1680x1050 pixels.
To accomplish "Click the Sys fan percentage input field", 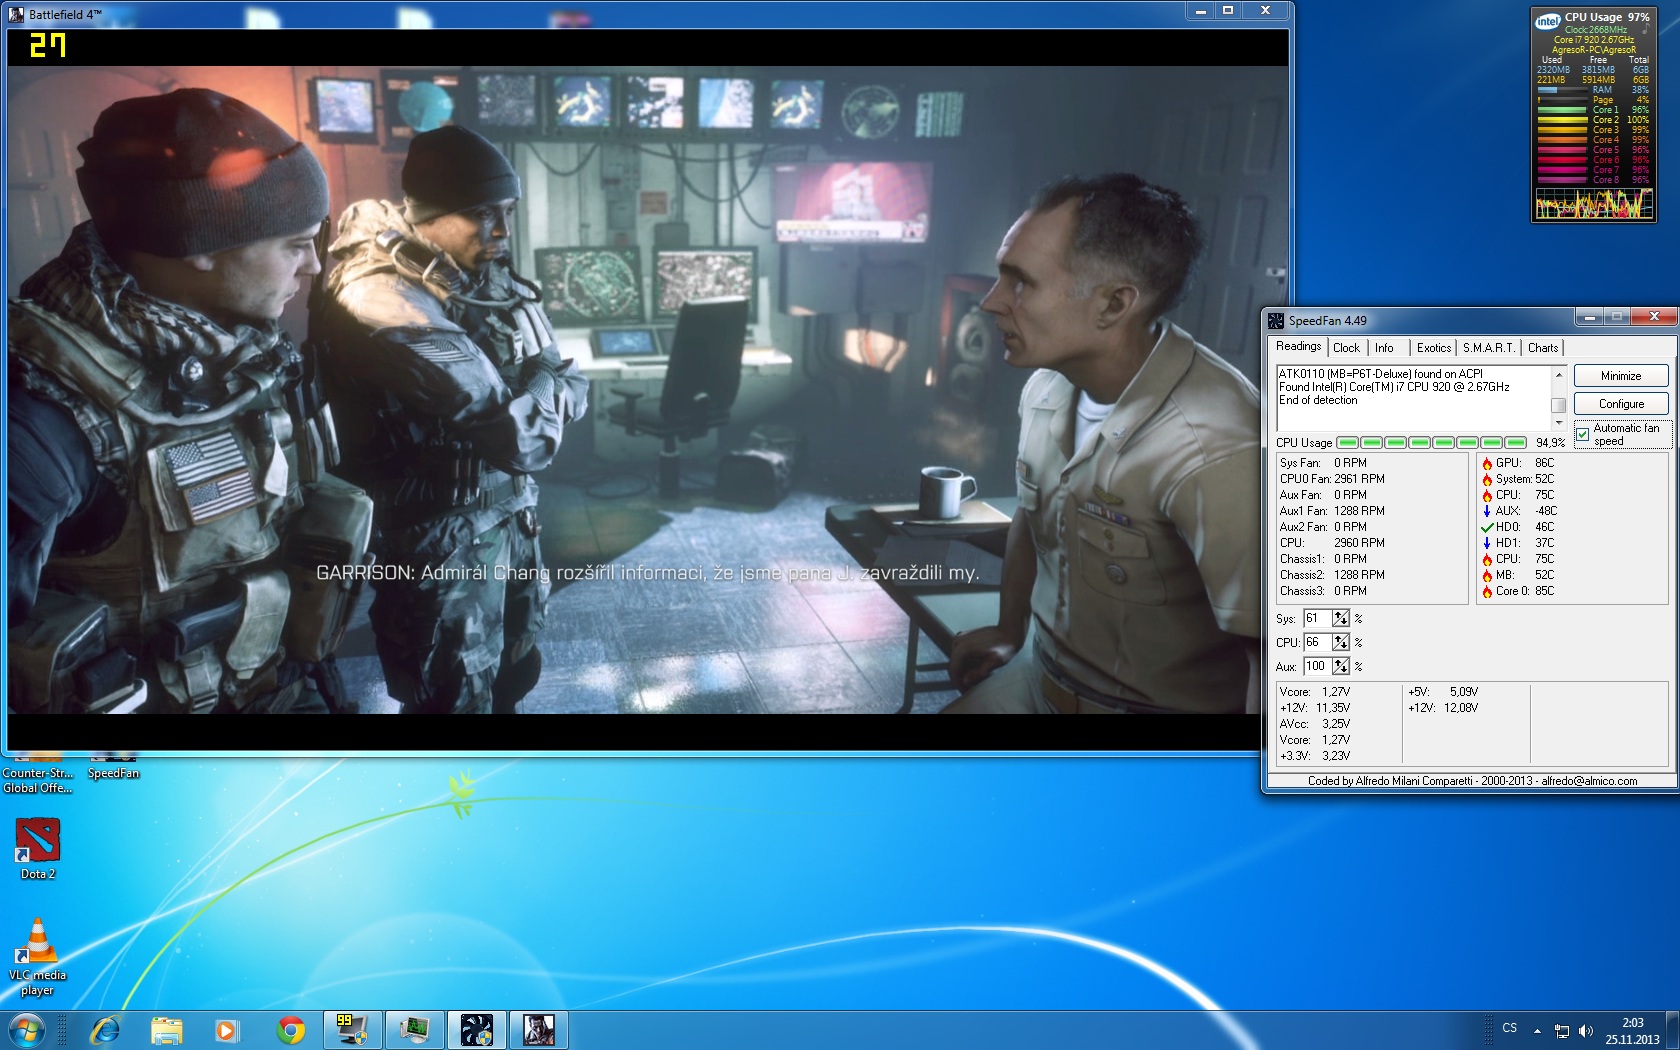I will (x=1316, y=619).
